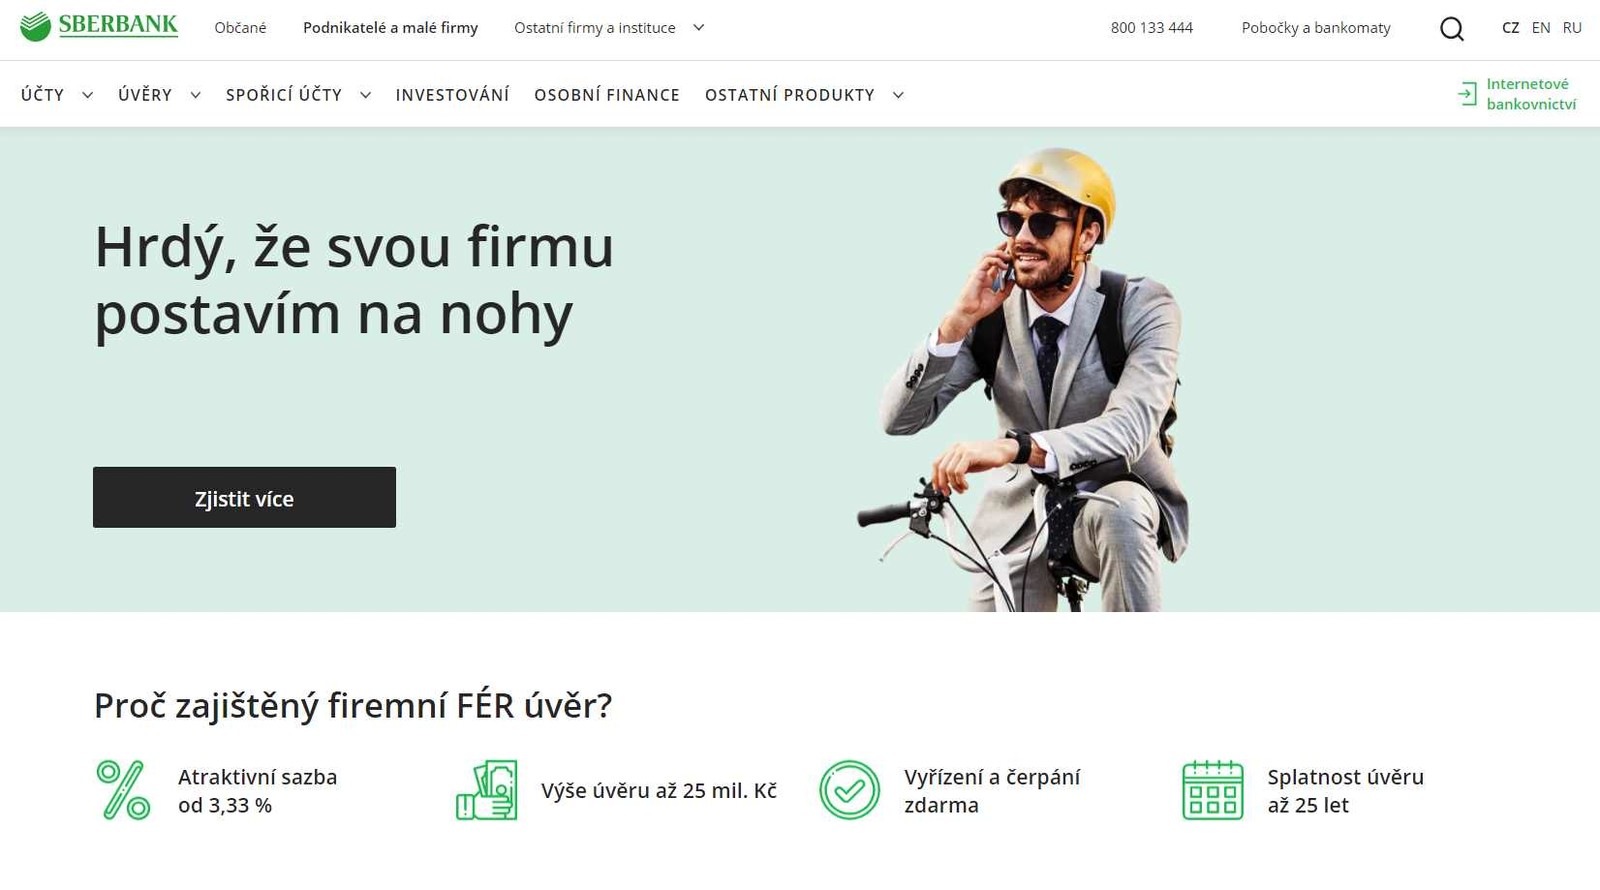This screenshot has width=1600, height=890.
Task: Open Pobočky a bankomaty link
Action: click(1316, 28)
